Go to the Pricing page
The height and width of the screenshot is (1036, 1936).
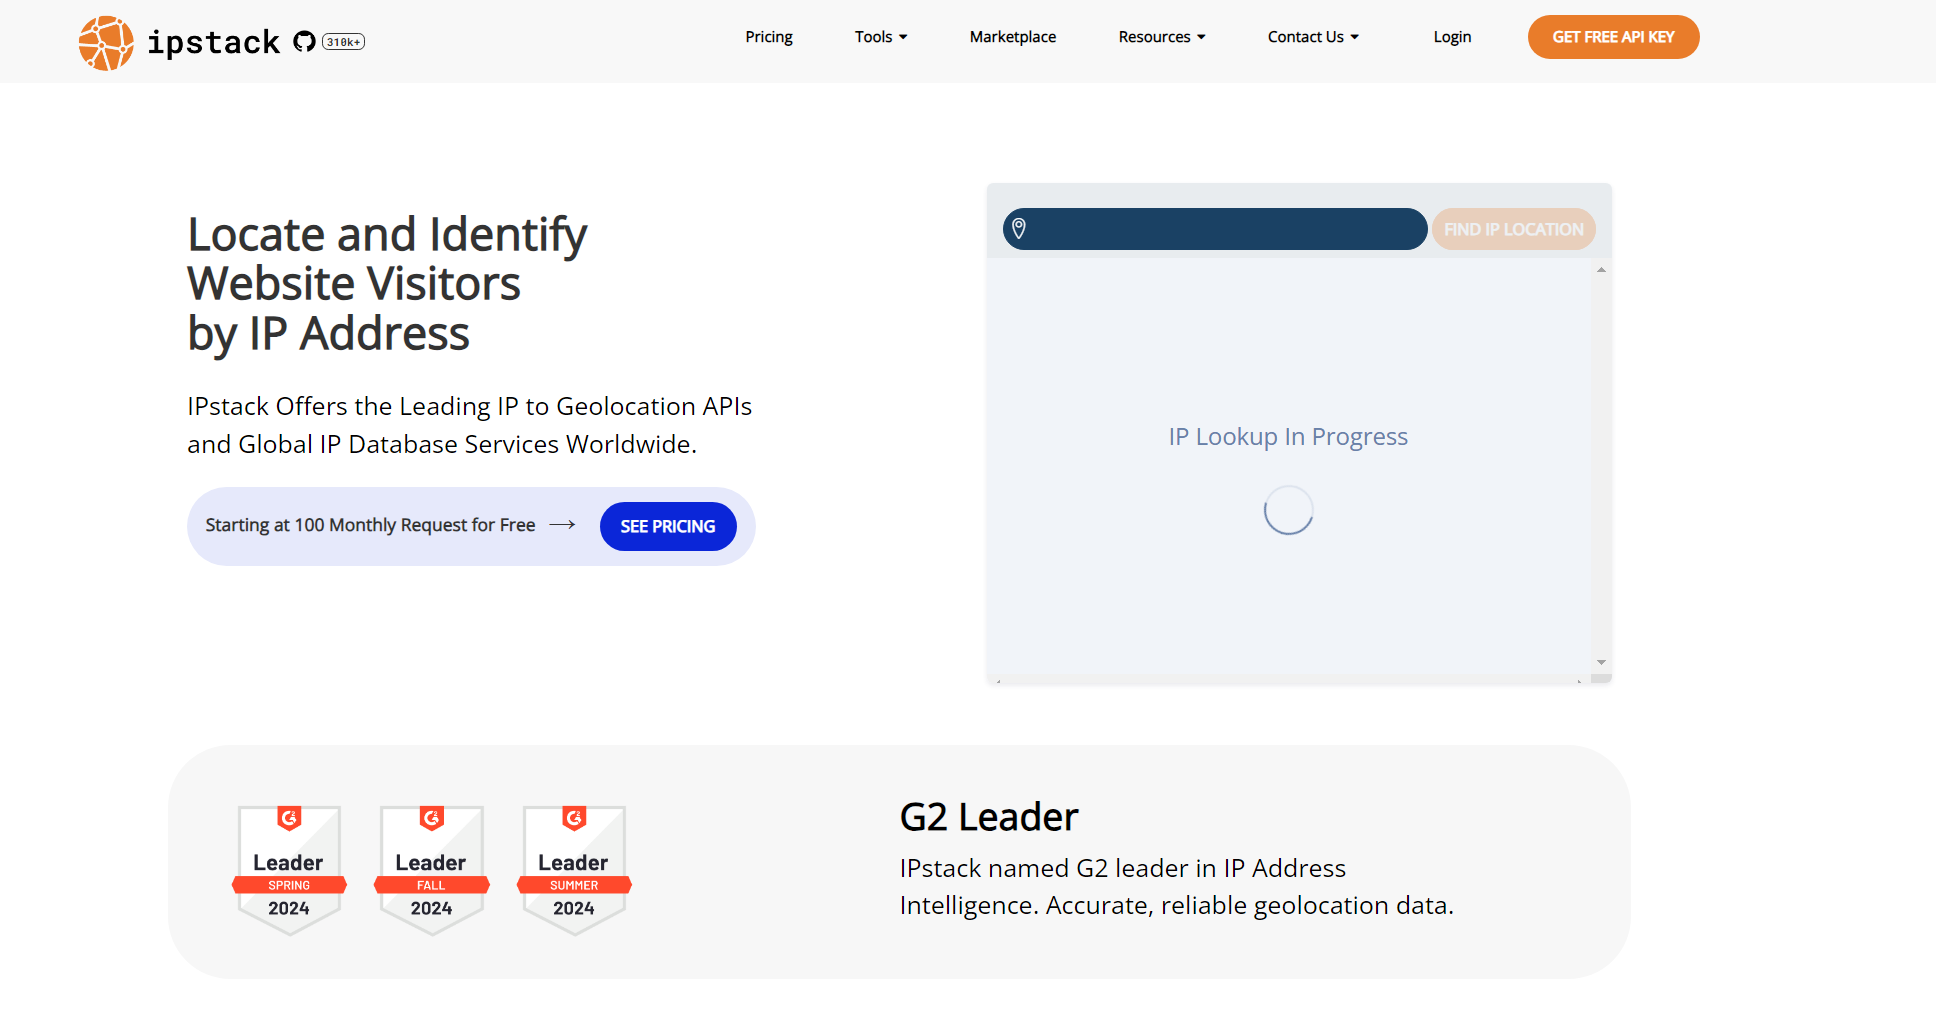[x=768, y=37]
